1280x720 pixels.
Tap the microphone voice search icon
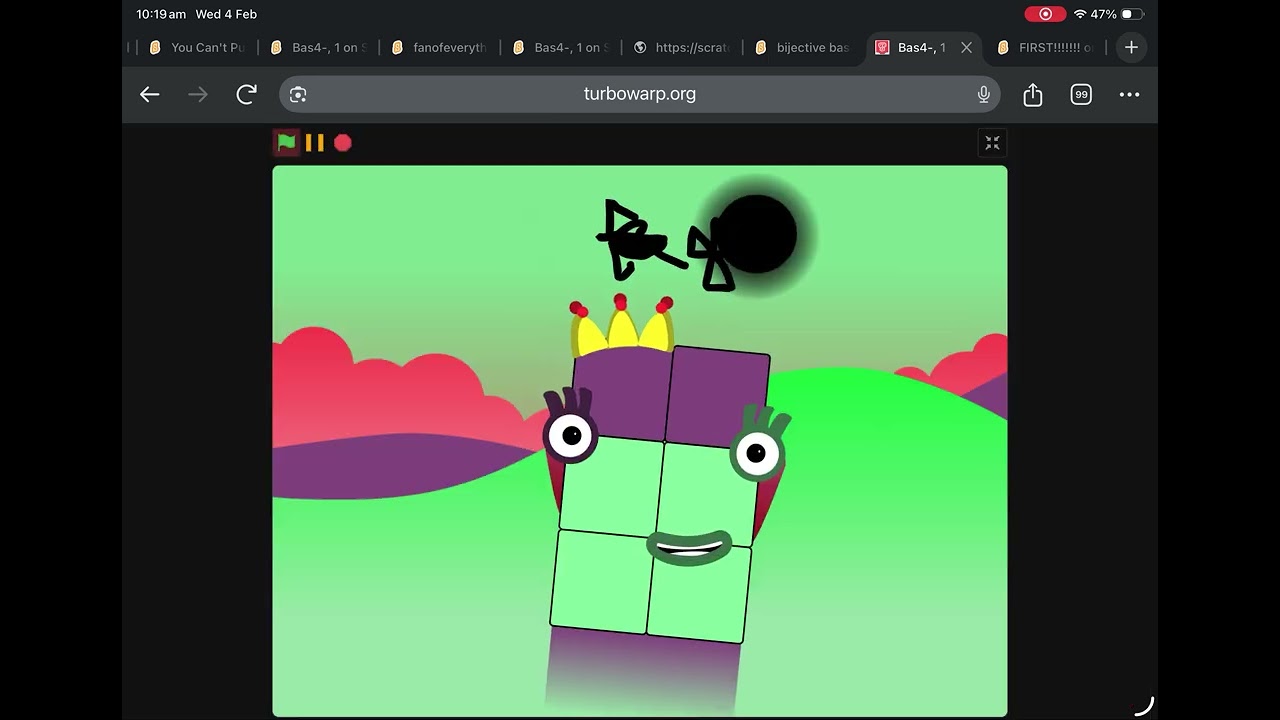coord(984,94)
